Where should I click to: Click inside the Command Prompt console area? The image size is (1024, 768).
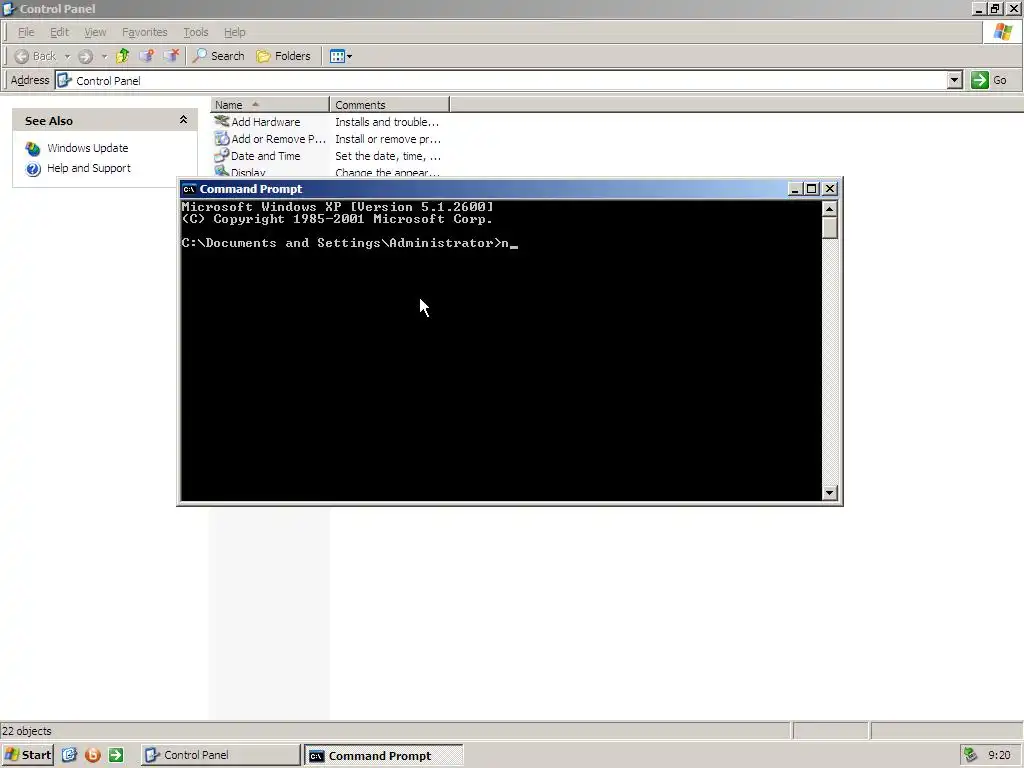(x=501, y=351)
